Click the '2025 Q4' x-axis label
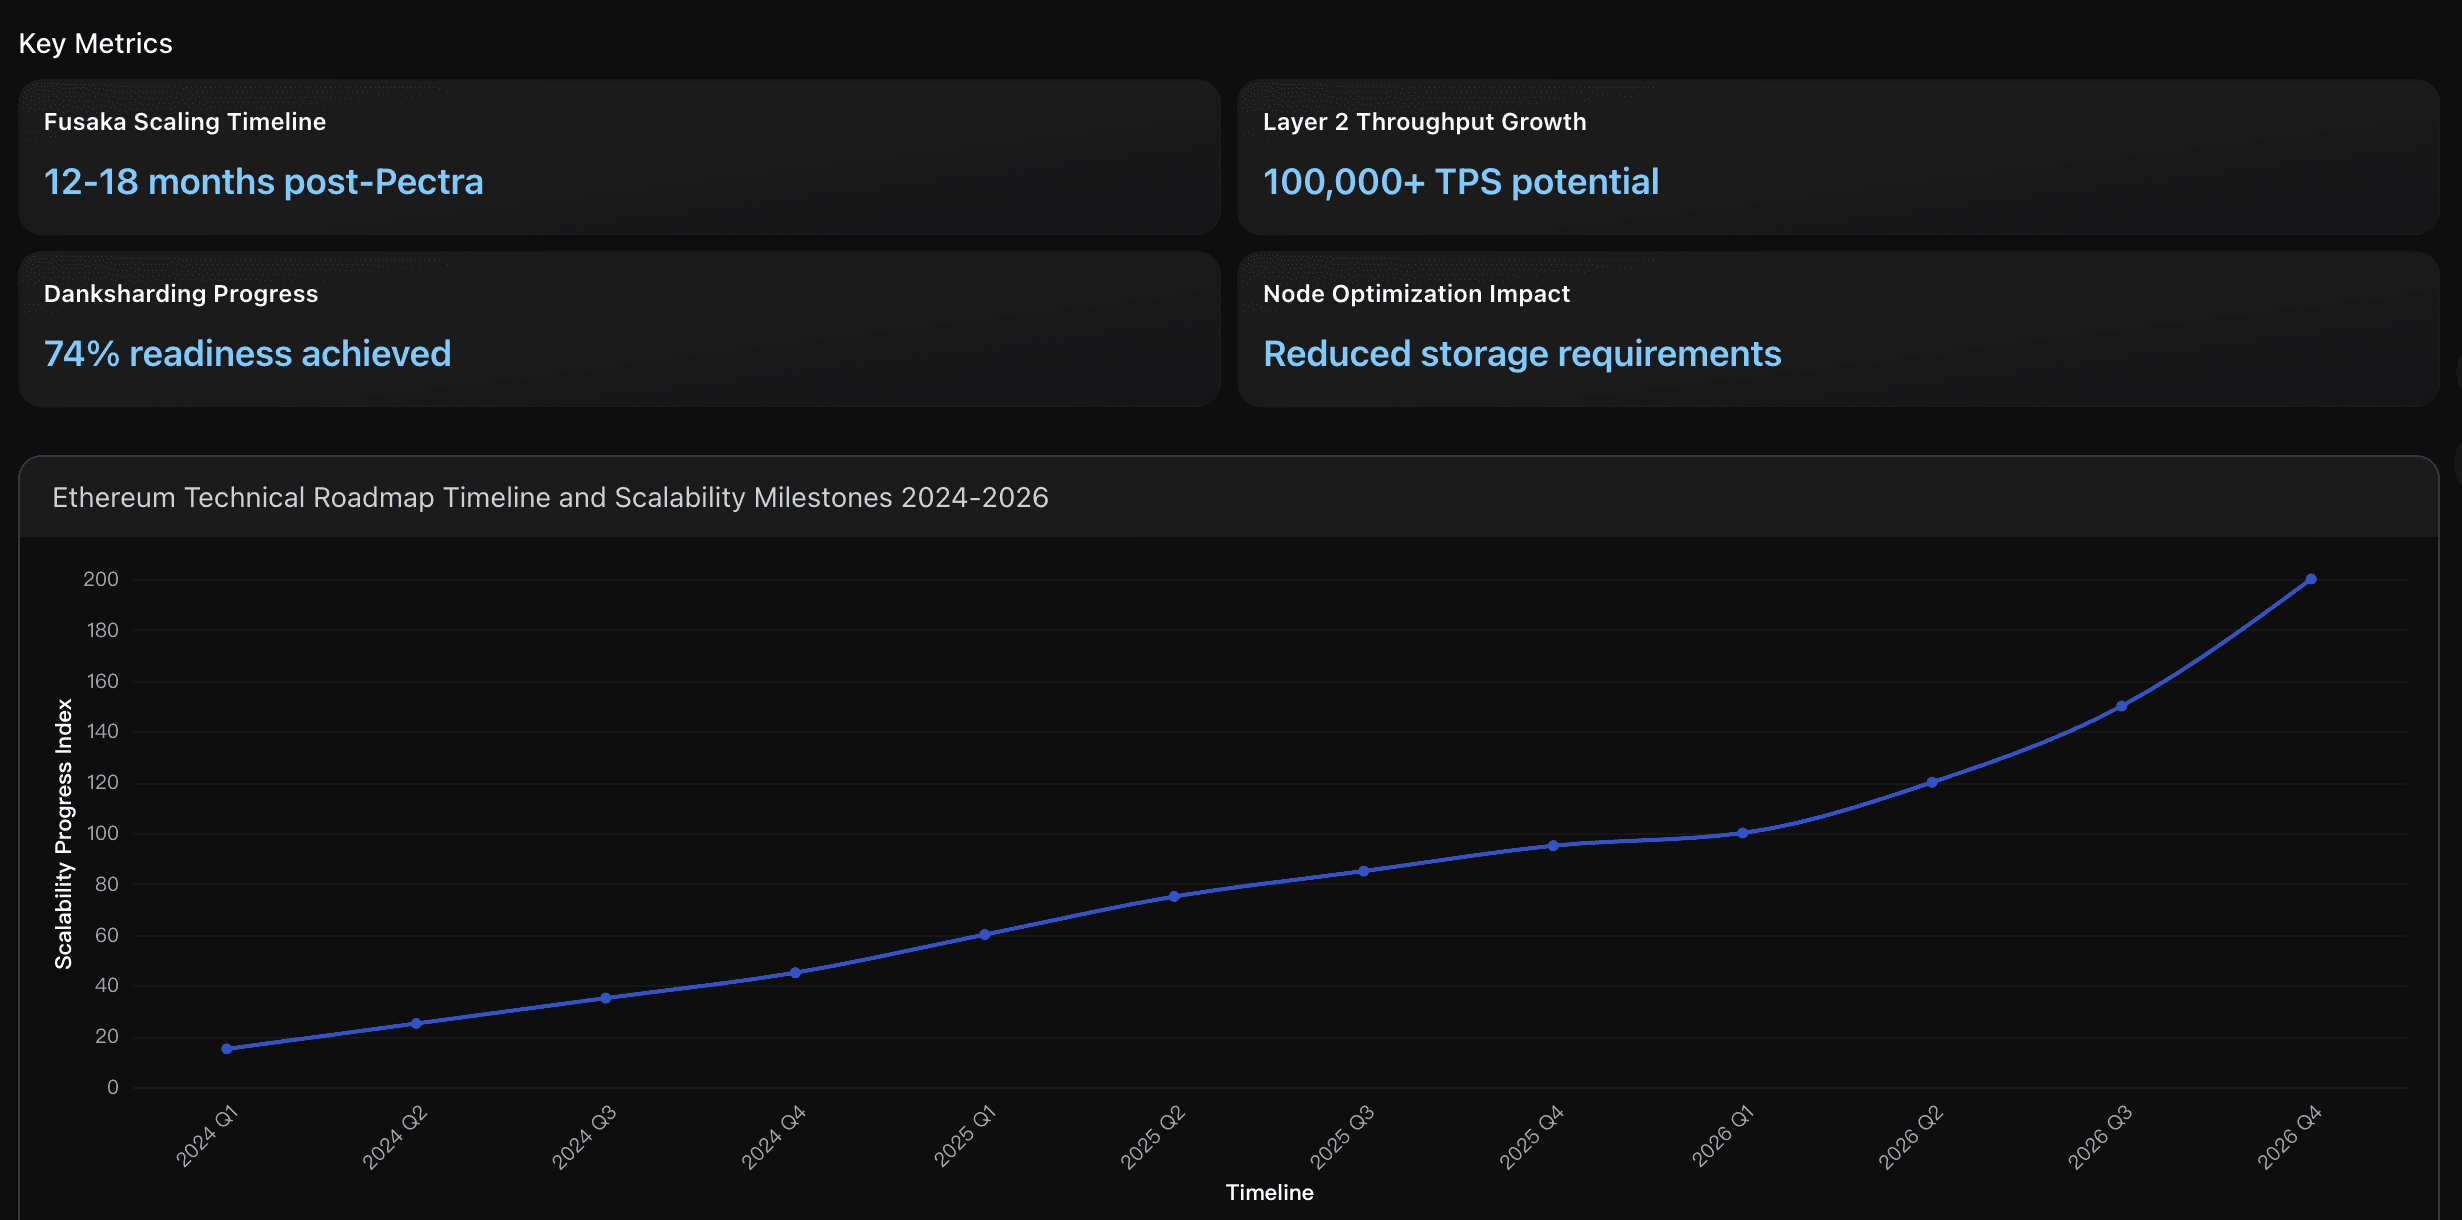This screenshot has height=1220, width=2462. point(1532,1137)
